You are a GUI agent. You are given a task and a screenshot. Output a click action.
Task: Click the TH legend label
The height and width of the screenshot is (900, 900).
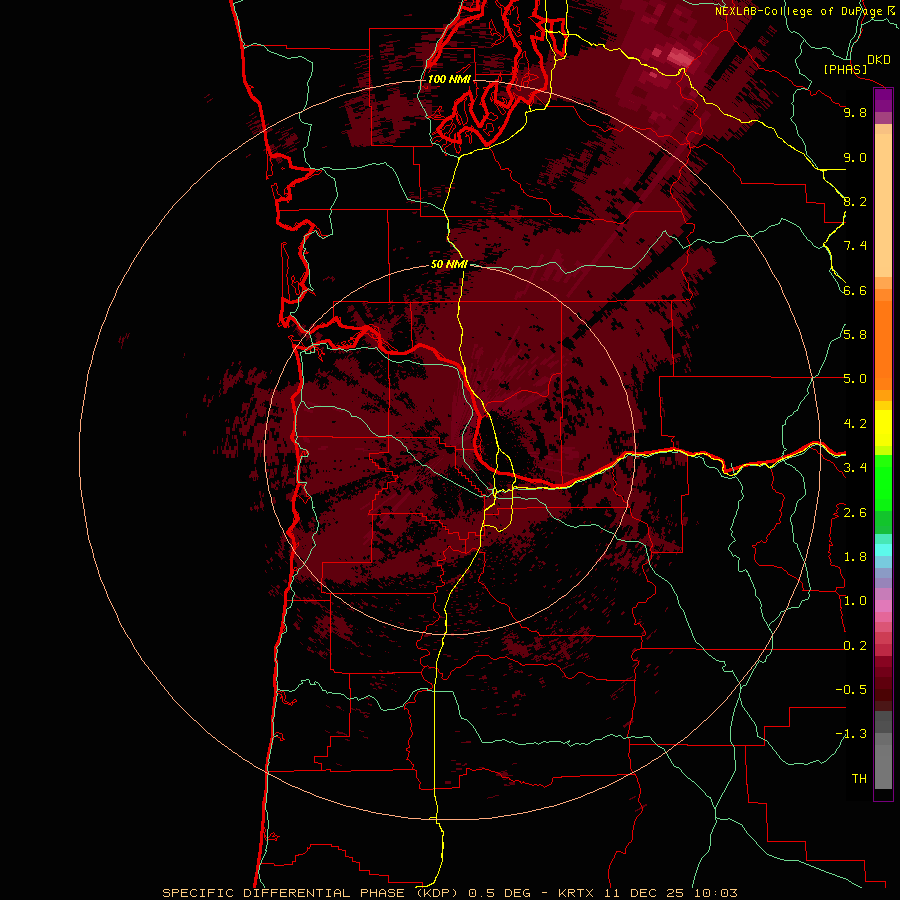pos(859,779)
